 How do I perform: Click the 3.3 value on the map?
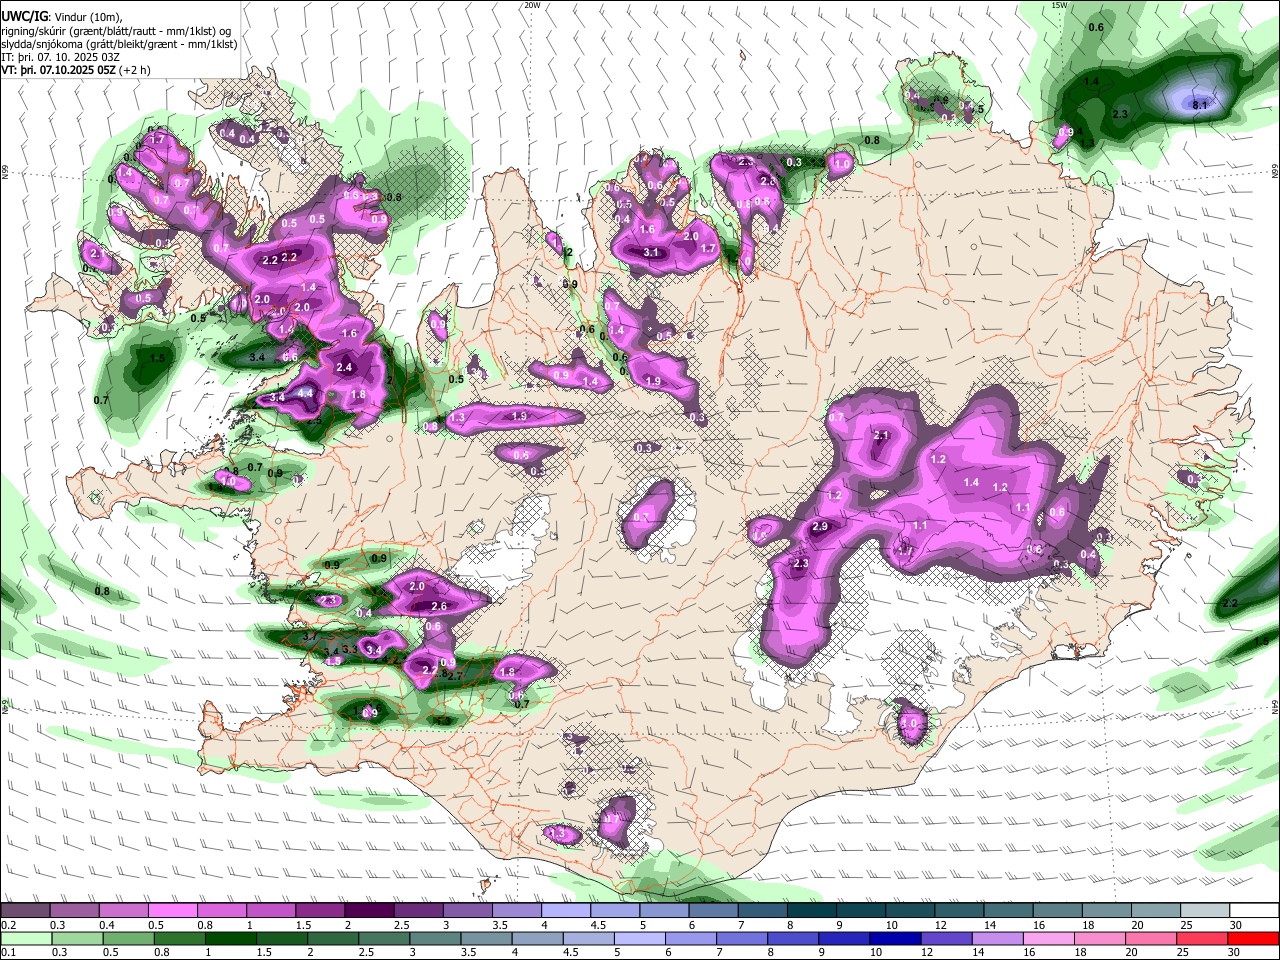(350, 650)
